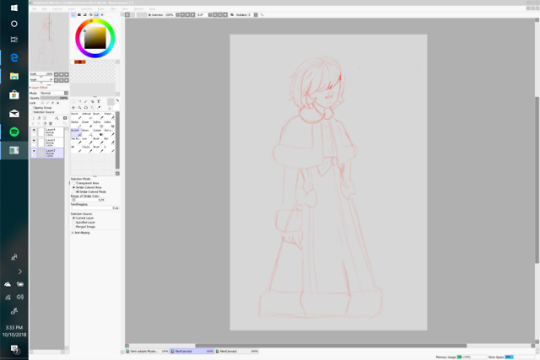Open the Windows Start menu

14,8
